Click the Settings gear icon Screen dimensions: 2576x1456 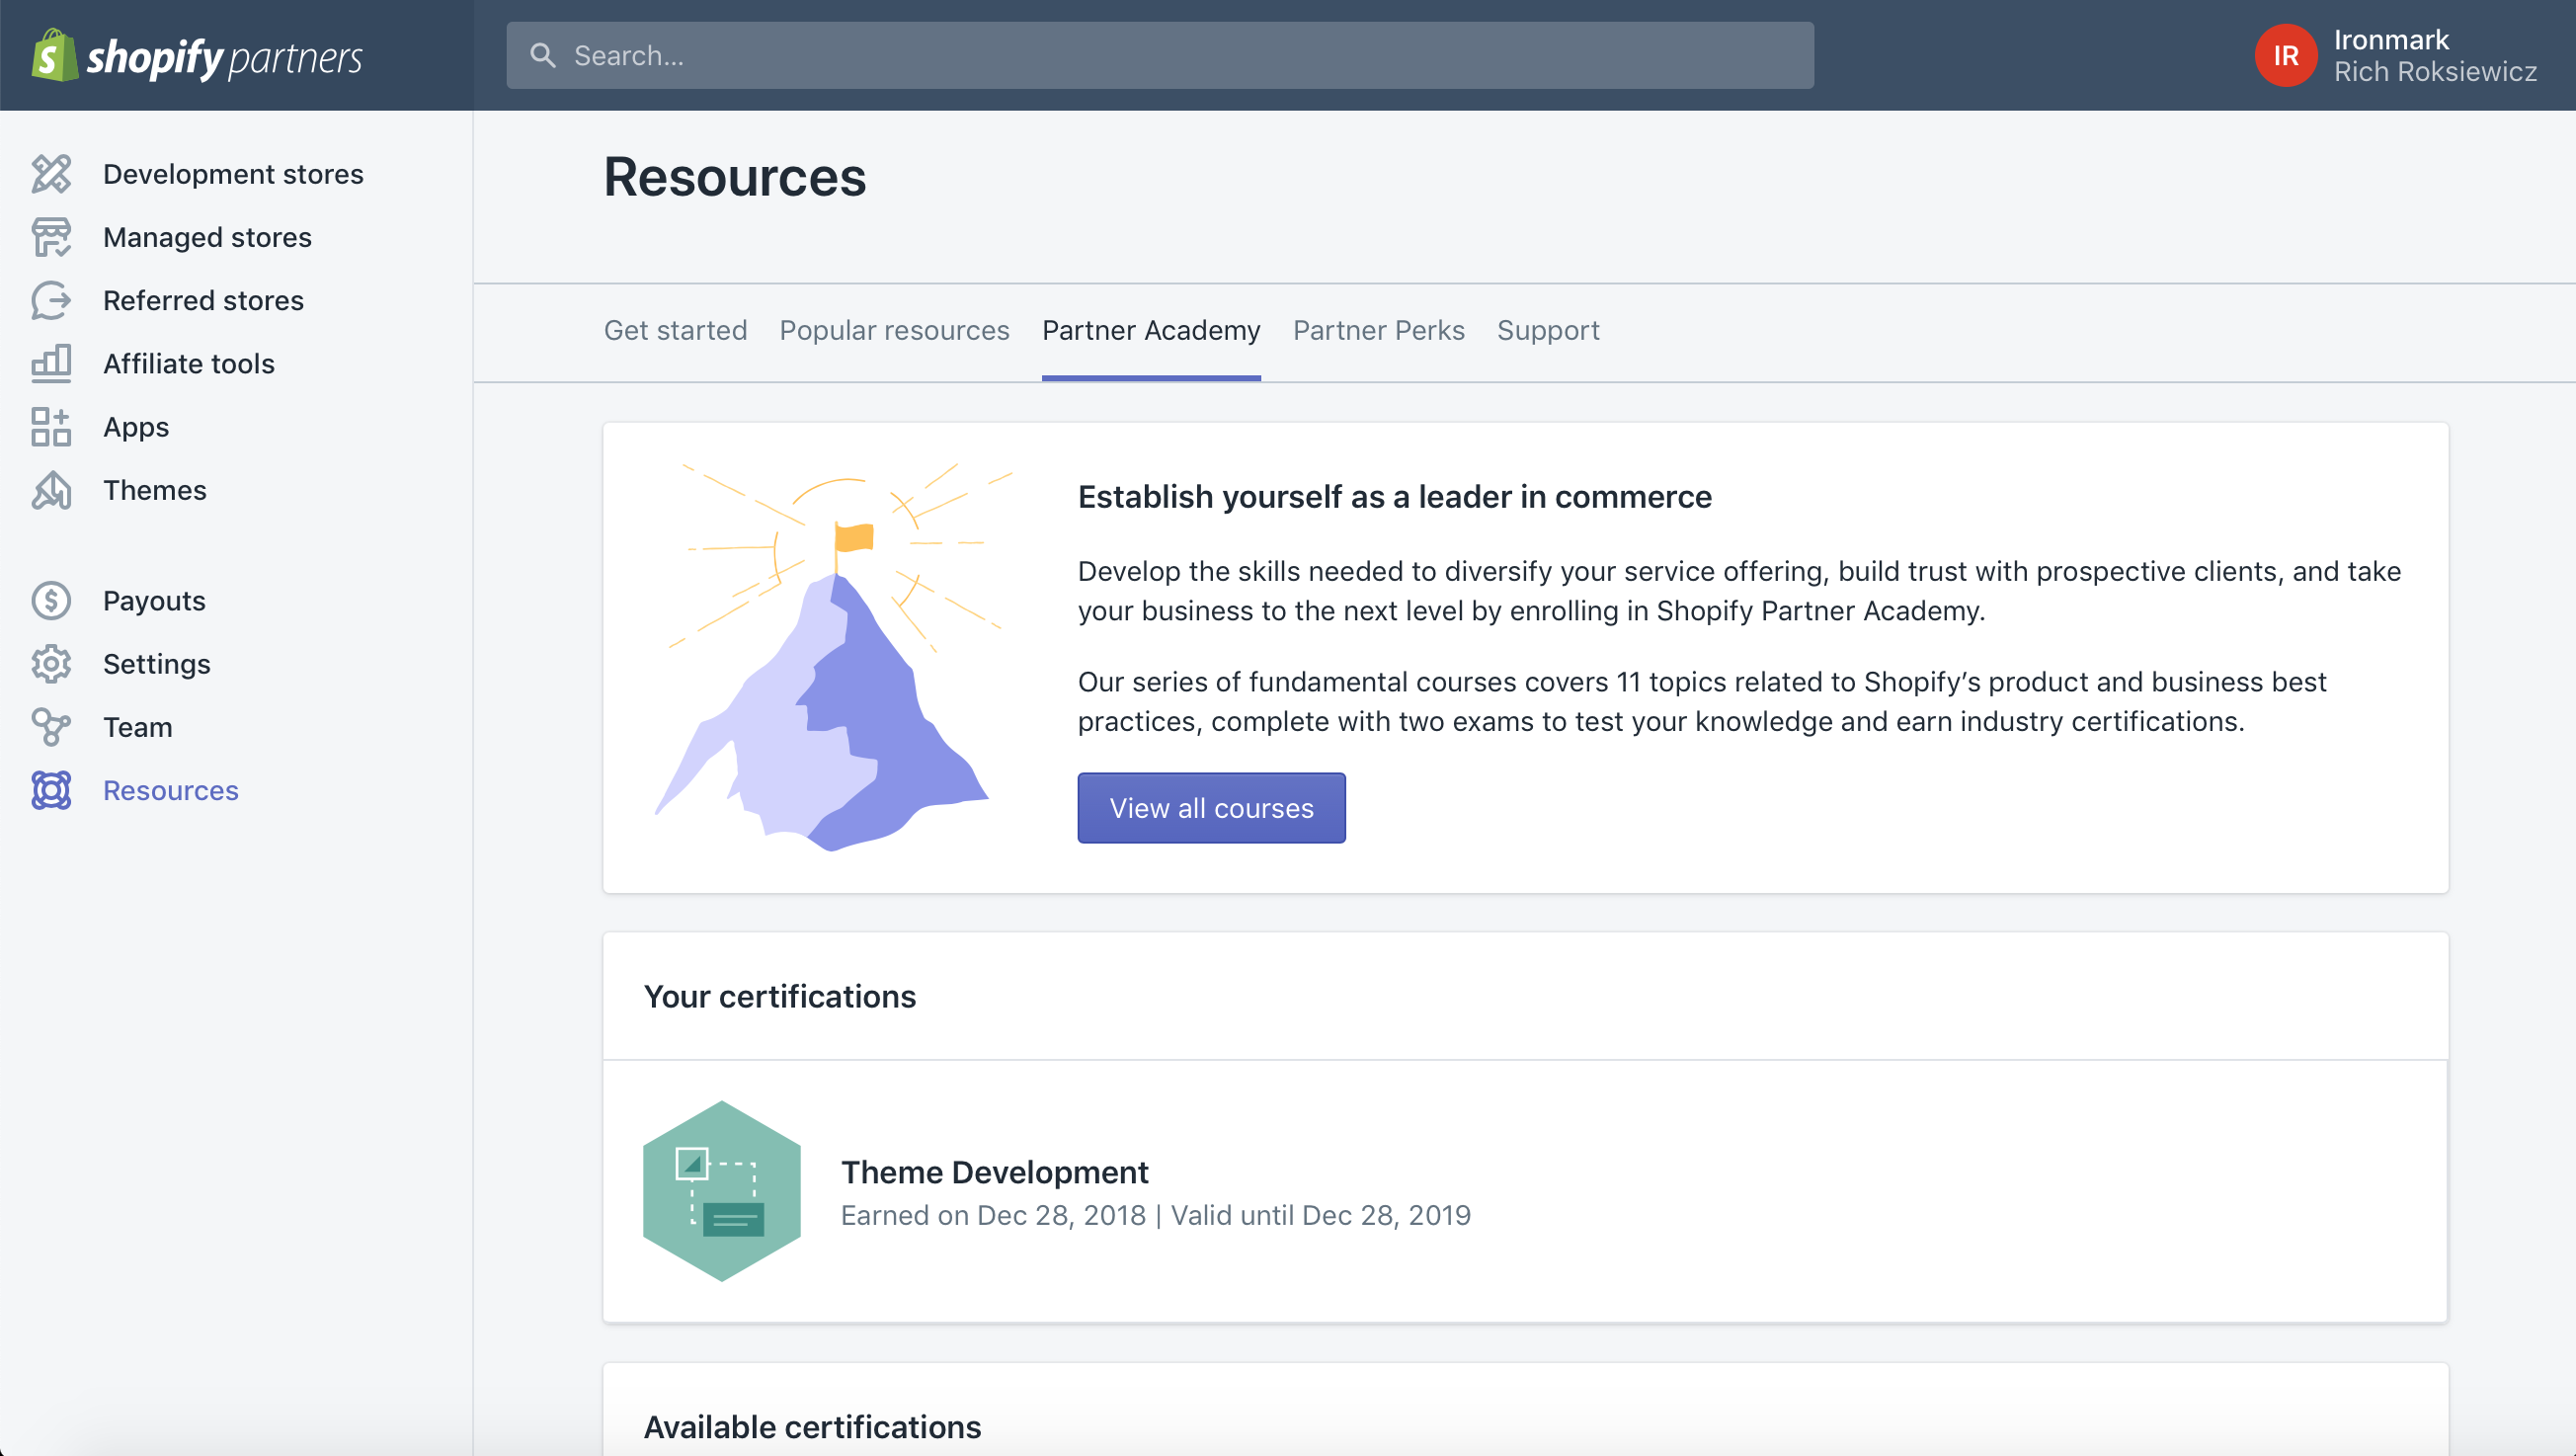tap(51, 664)
